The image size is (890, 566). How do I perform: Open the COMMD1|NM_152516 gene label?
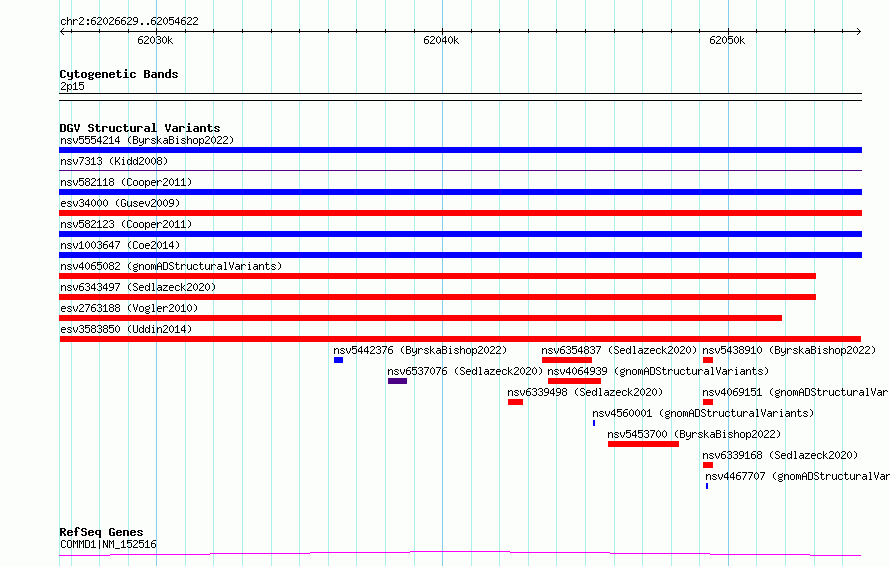108,544
